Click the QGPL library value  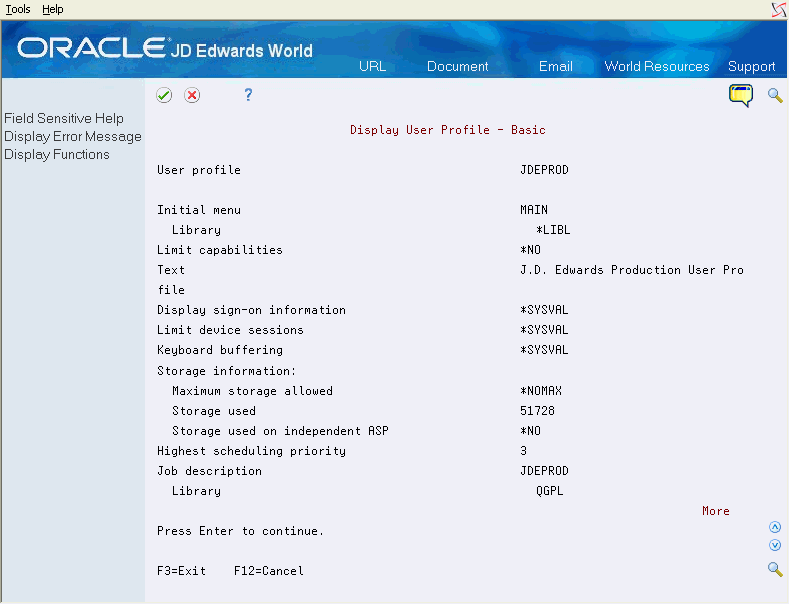coord(549,491)
